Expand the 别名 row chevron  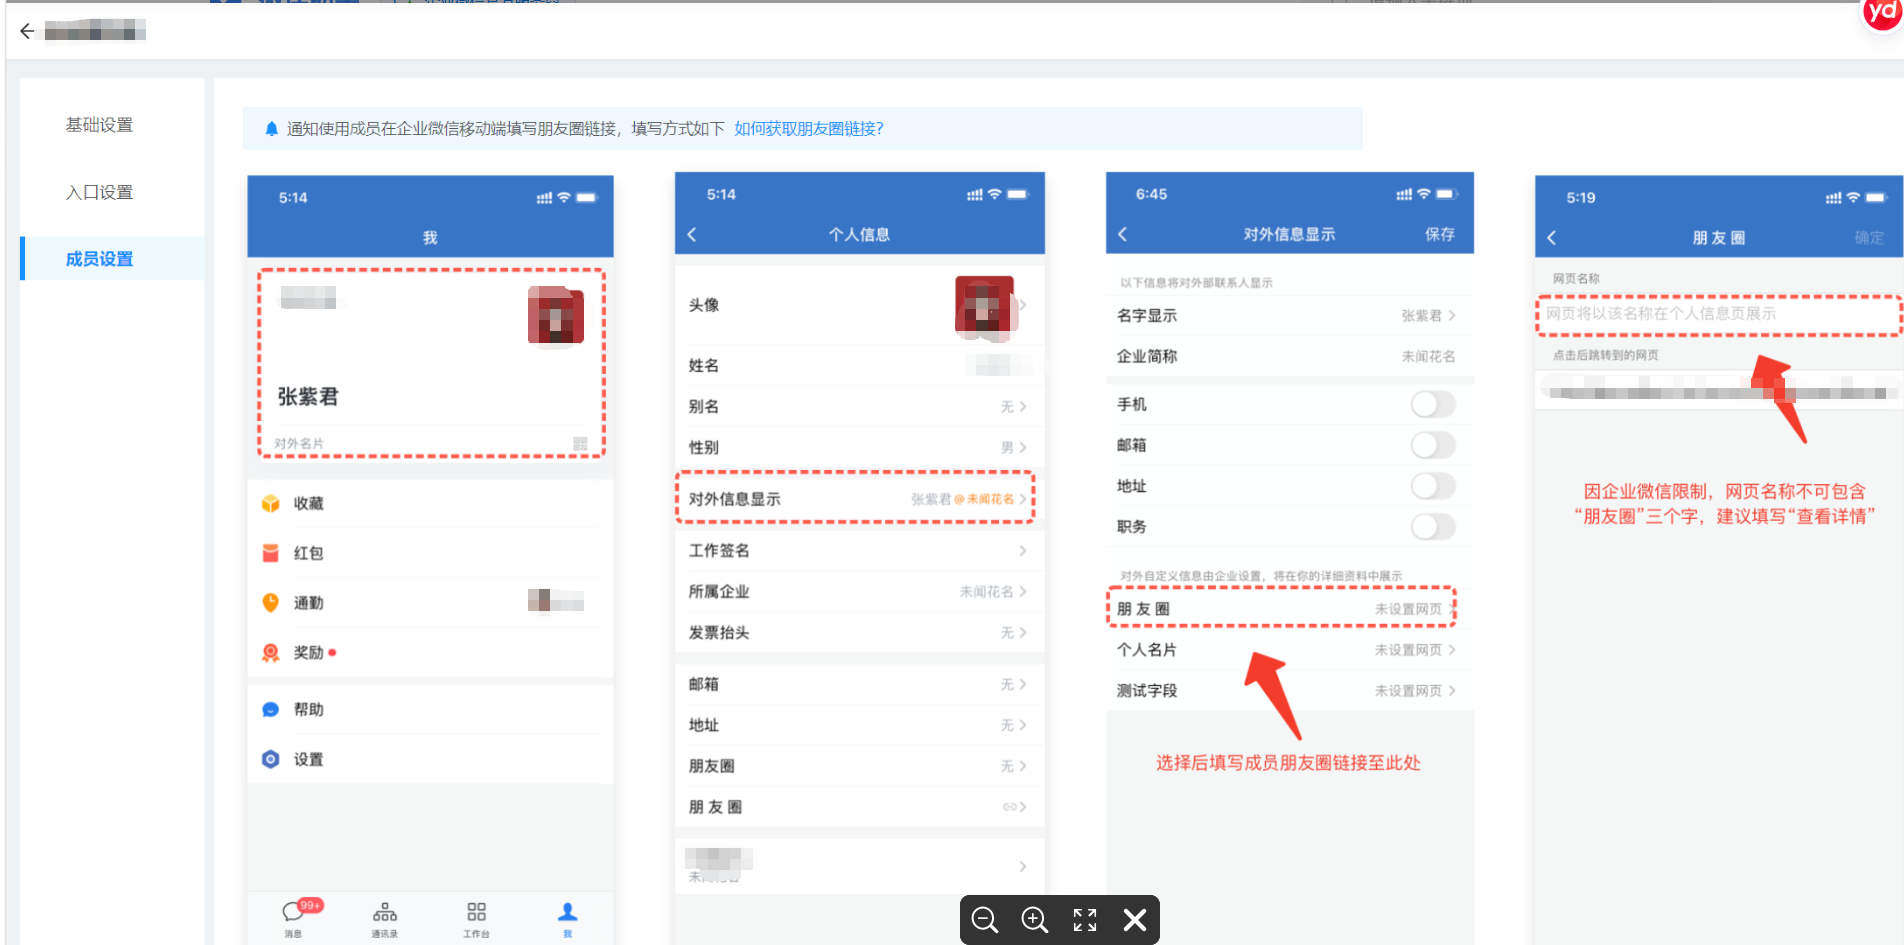(1022, 407)
